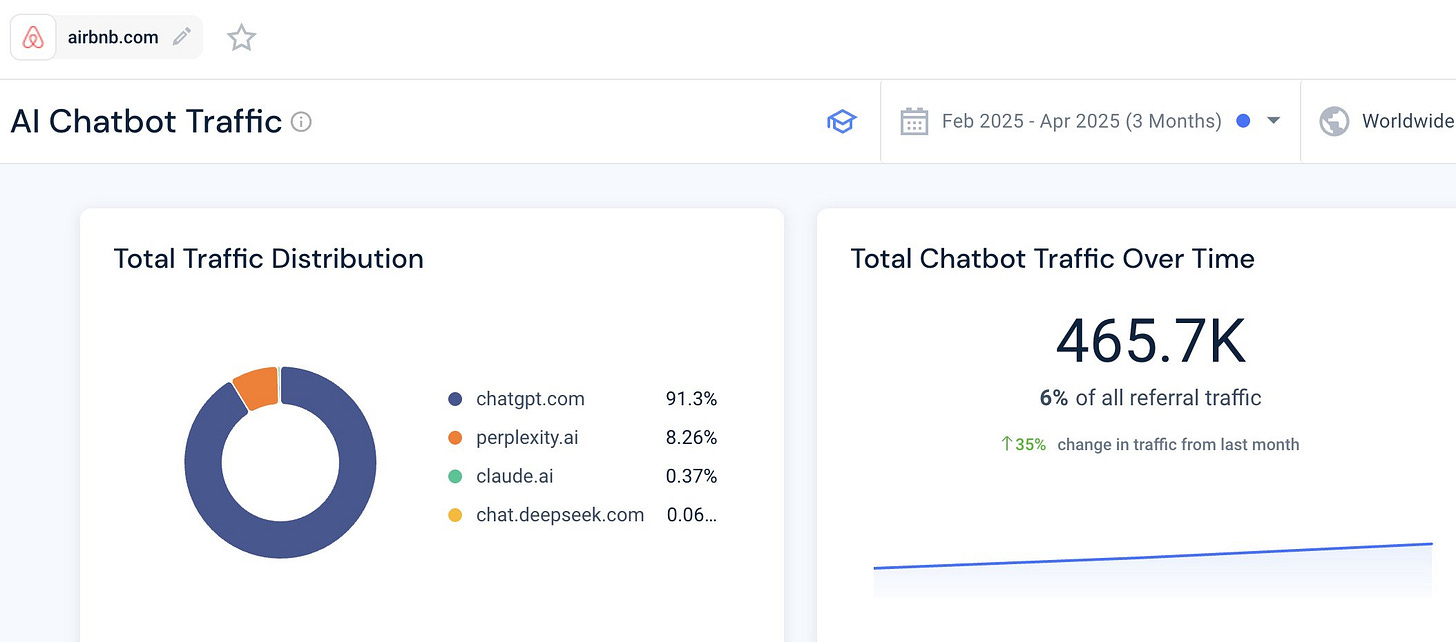Click the blue chatgpt segment of donut chart
This screenshot has width=1456, height=642.
coord(281,539)
